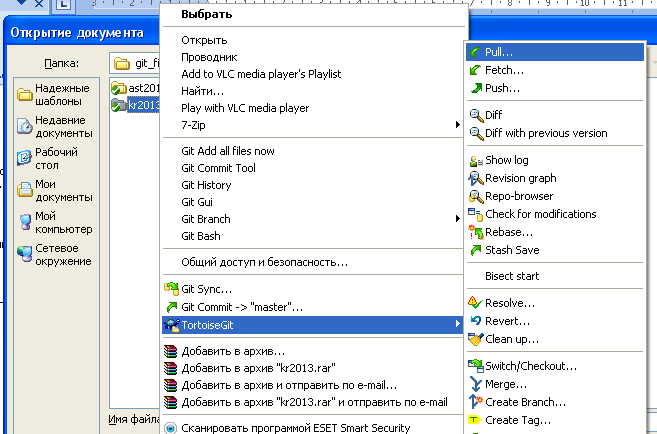The width and height of the screenshot is (657, 434).
Task: Click the Revert undo icon
Action: pos(476,321)
